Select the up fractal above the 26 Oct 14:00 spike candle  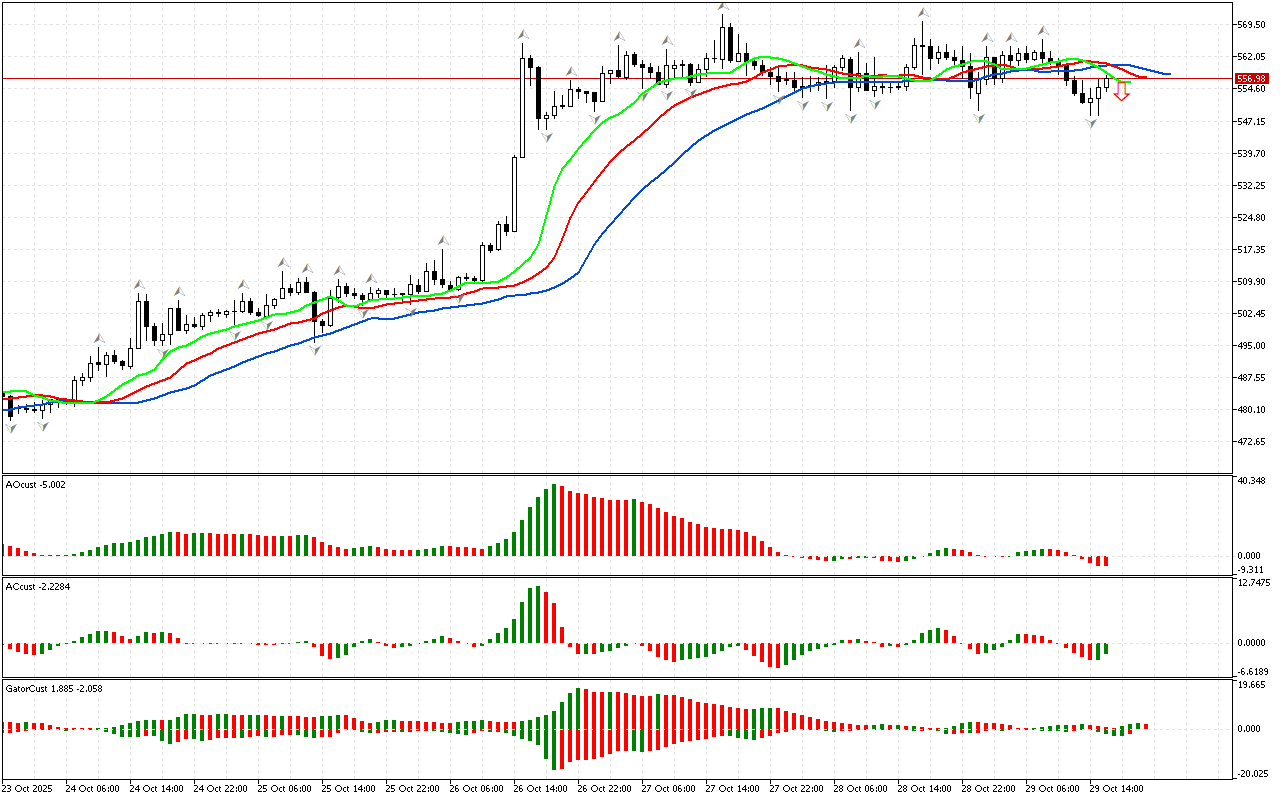point(523,35)
